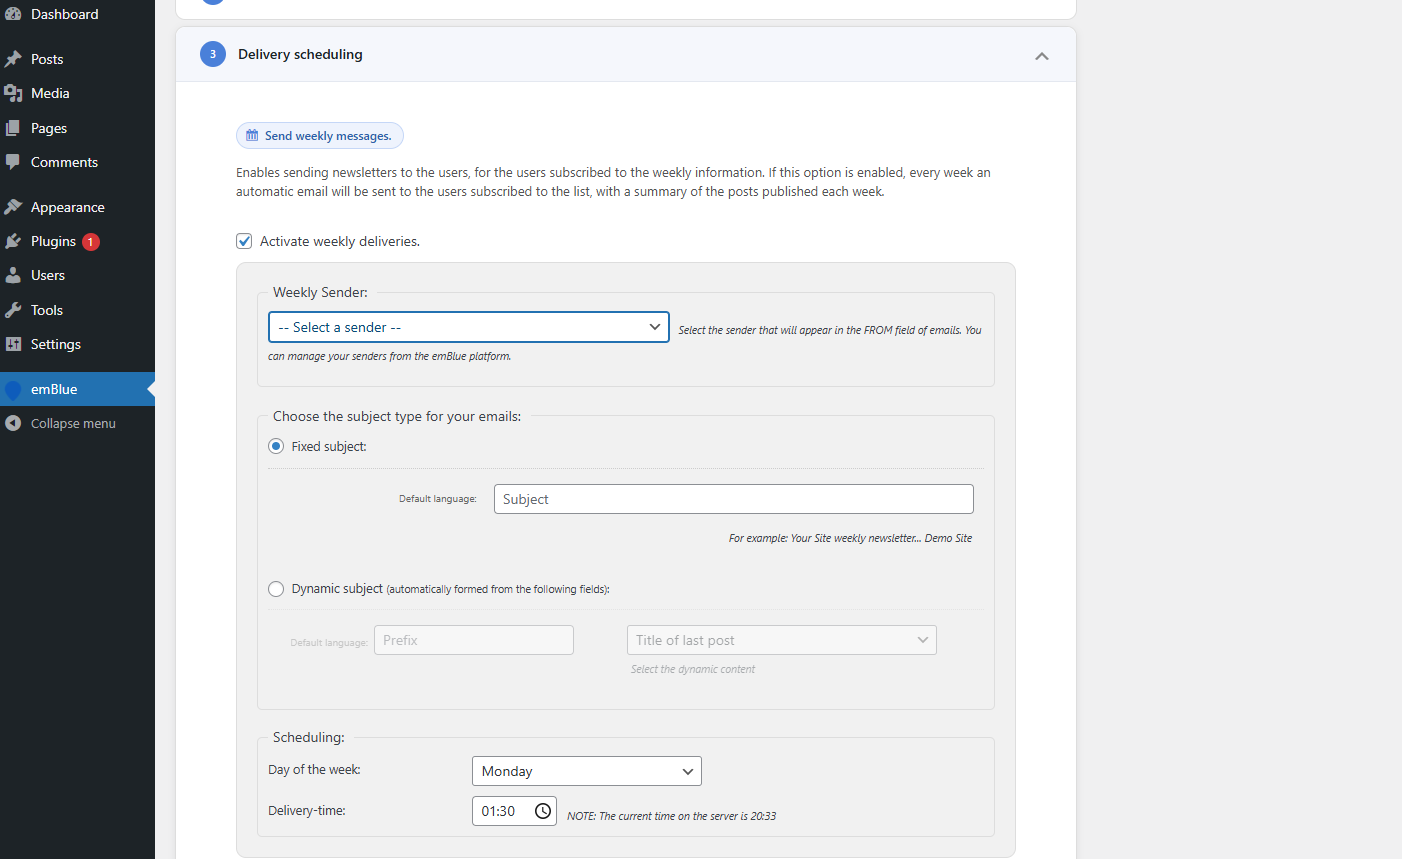Viewport: 1402px width, 859px height.
Task: Open the Title of last post dropdown
Action: (x=782, y=640)
